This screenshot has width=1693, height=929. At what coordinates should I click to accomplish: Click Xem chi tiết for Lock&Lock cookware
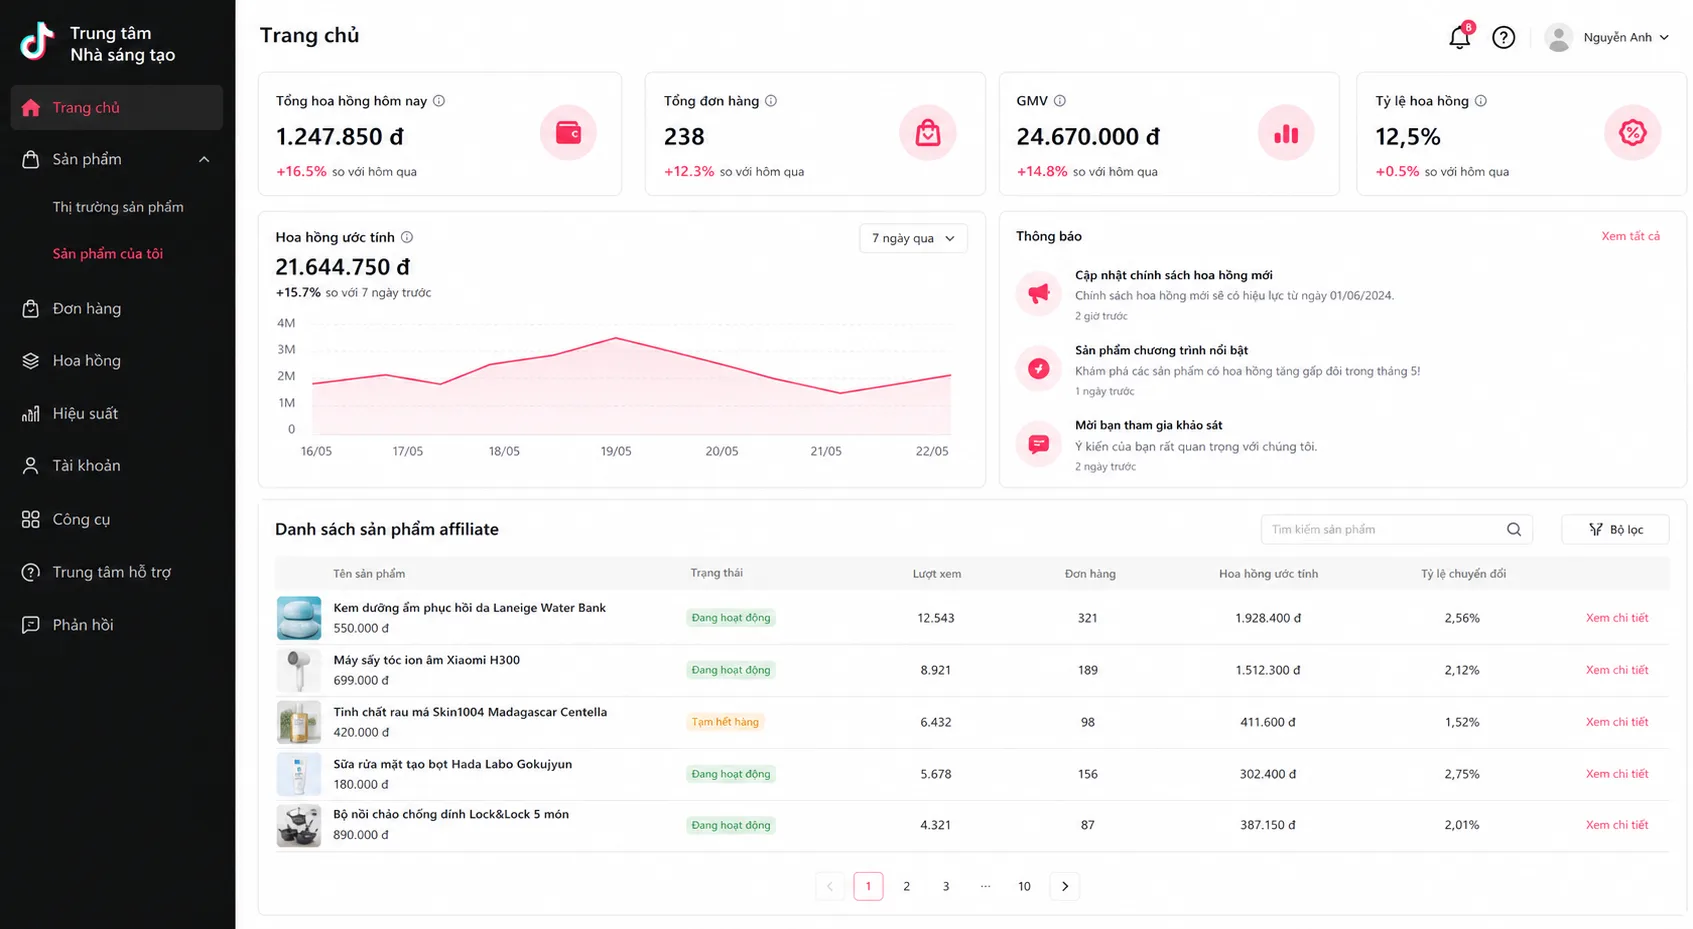[x=1617, y=825]
